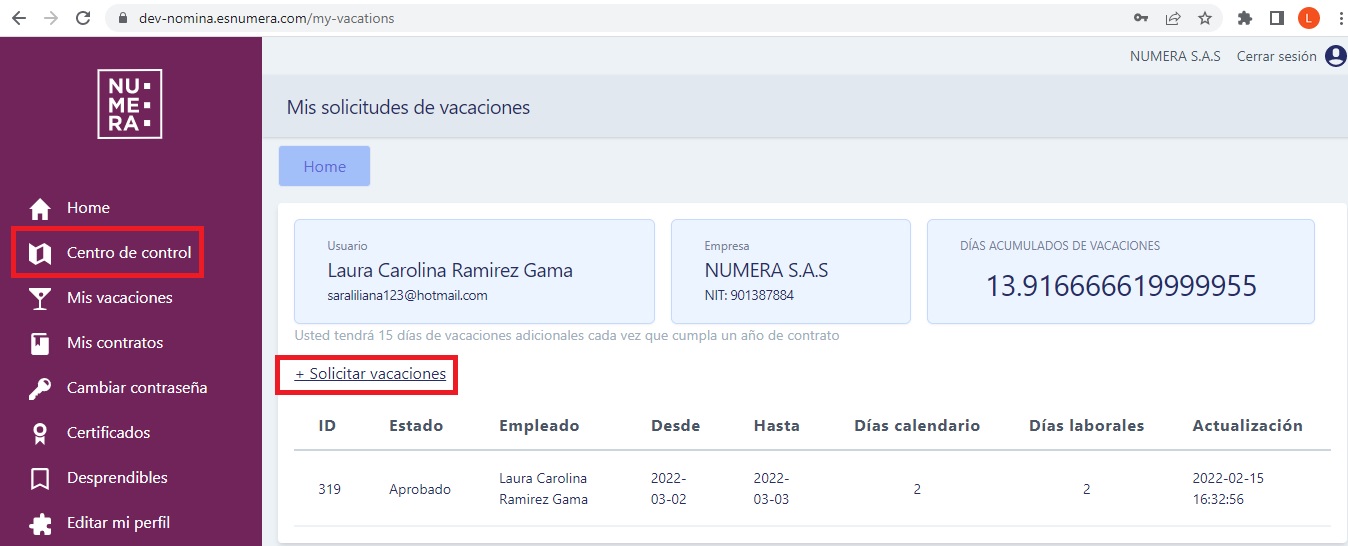Viewport: 1348px width, 546px height.
Task: Open saved passwords key icon
Action: point(1140,18)
